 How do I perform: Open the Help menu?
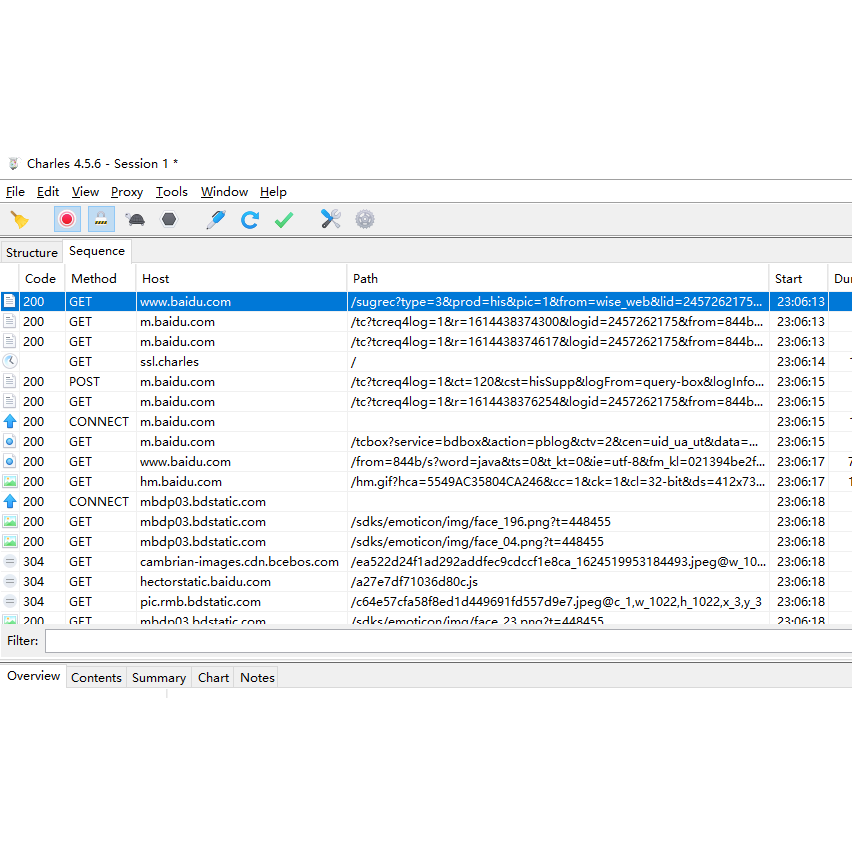click(x=273, y=192)
